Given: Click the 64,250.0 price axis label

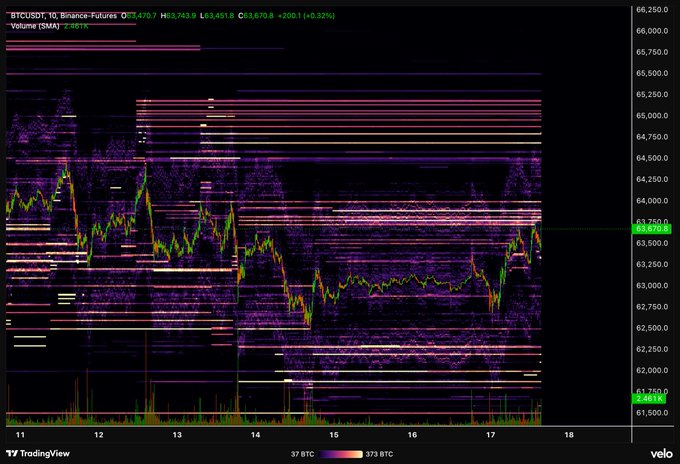Looking at the screenshot, I should tap(652, 180).
